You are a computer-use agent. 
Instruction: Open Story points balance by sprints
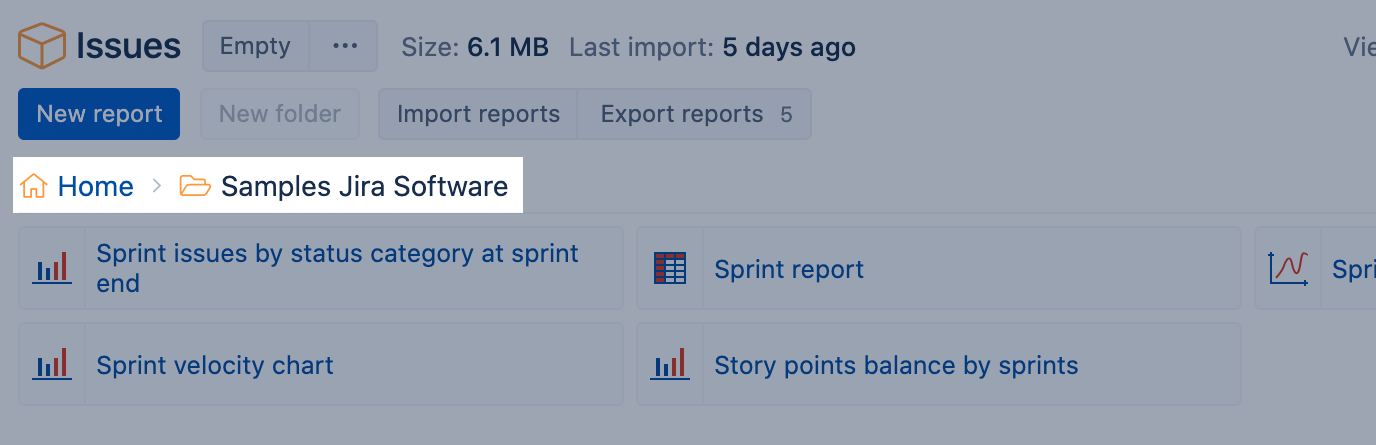point(896,365)
